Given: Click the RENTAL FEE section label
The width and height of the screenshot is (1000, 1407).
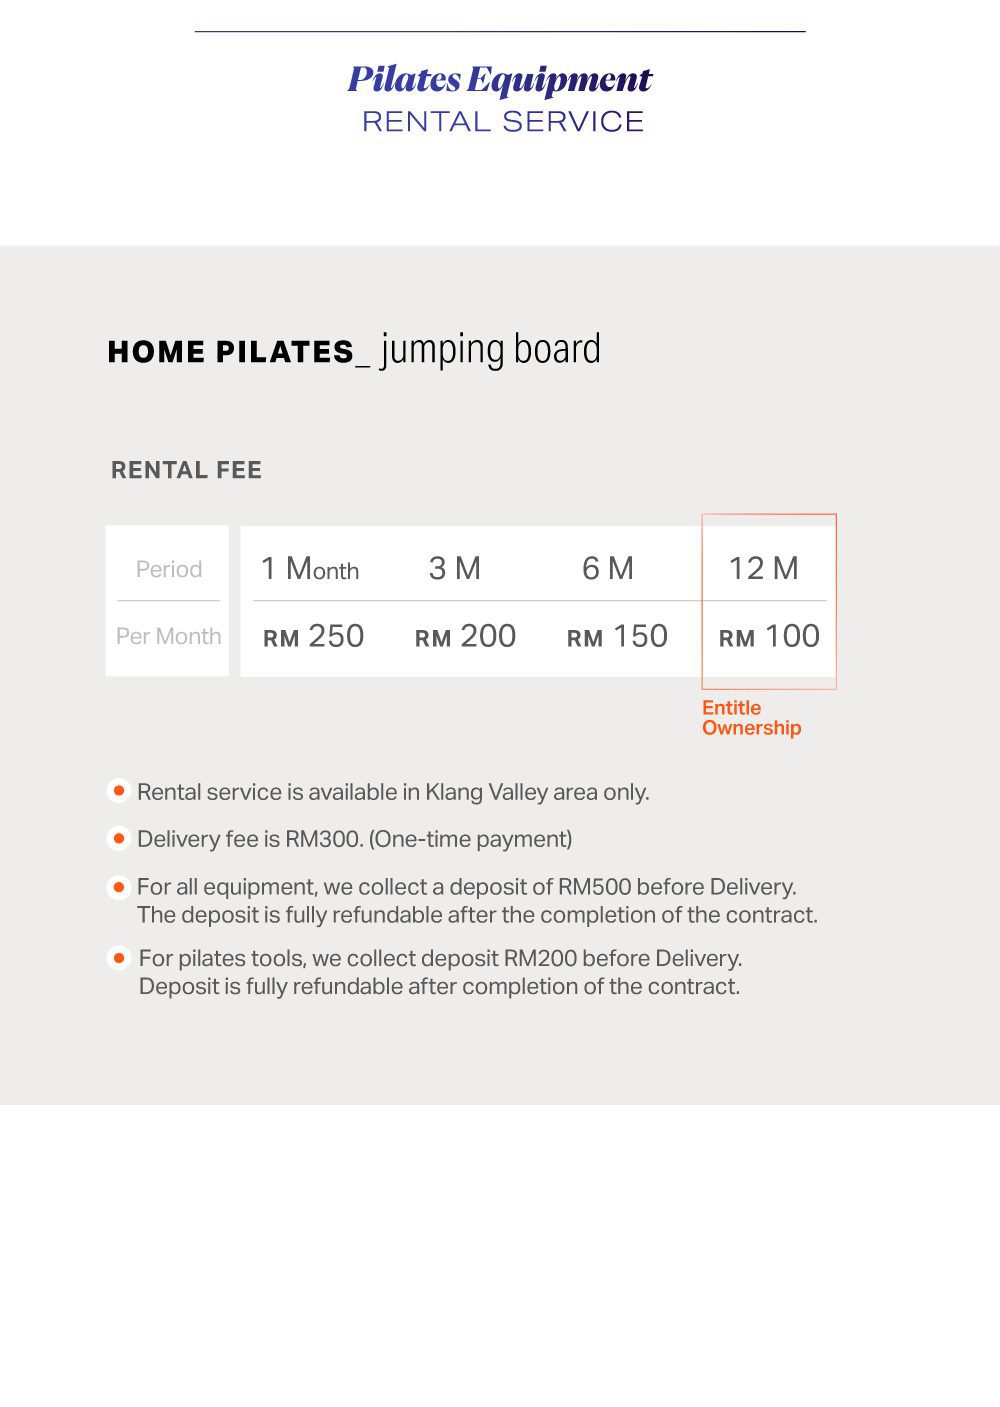Looking at the screenshot, I should (x=186, y=470).
